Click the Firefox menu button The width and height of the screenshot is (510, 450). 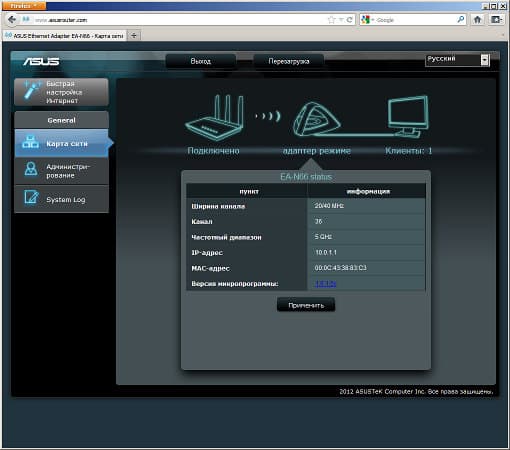pos(23,6)
